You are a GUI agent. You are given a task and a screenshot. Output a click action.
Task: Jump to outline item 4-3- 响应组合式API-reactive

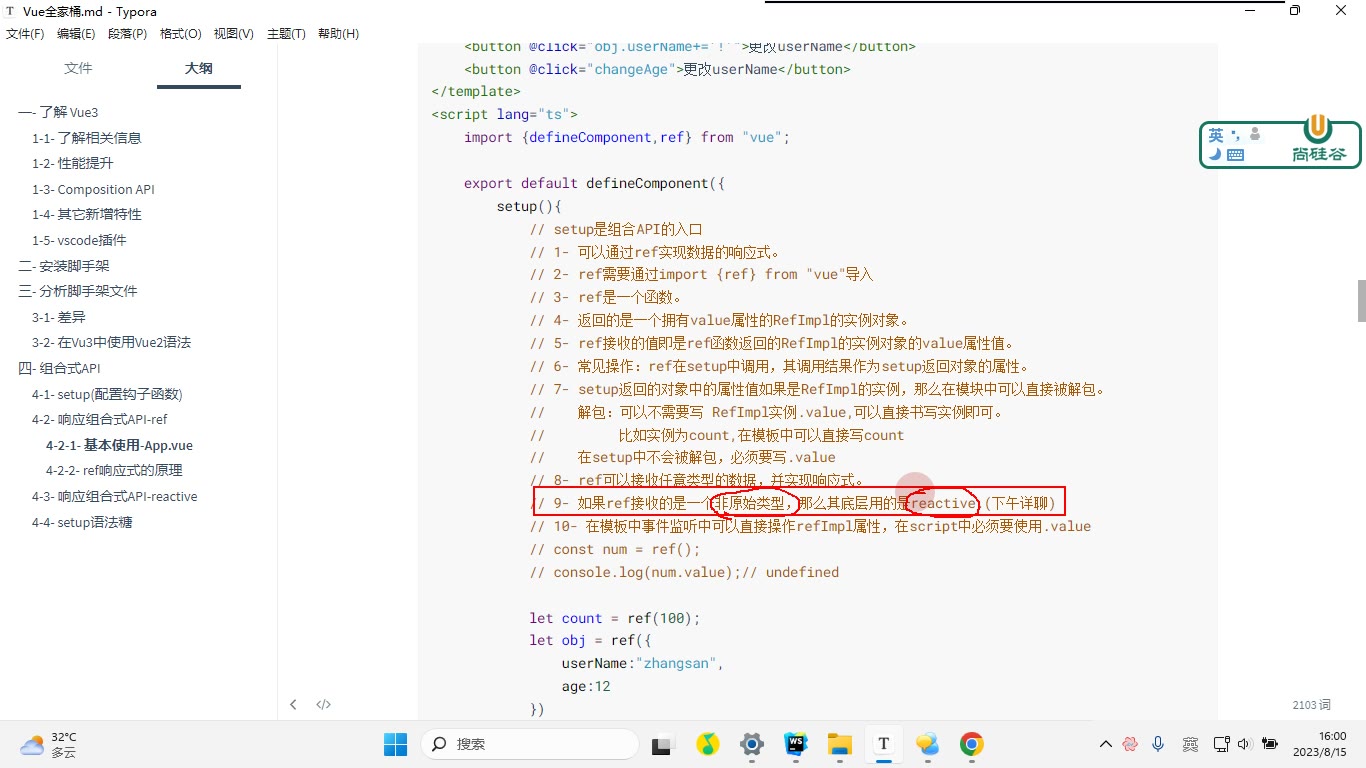click(x=115, y=496)
